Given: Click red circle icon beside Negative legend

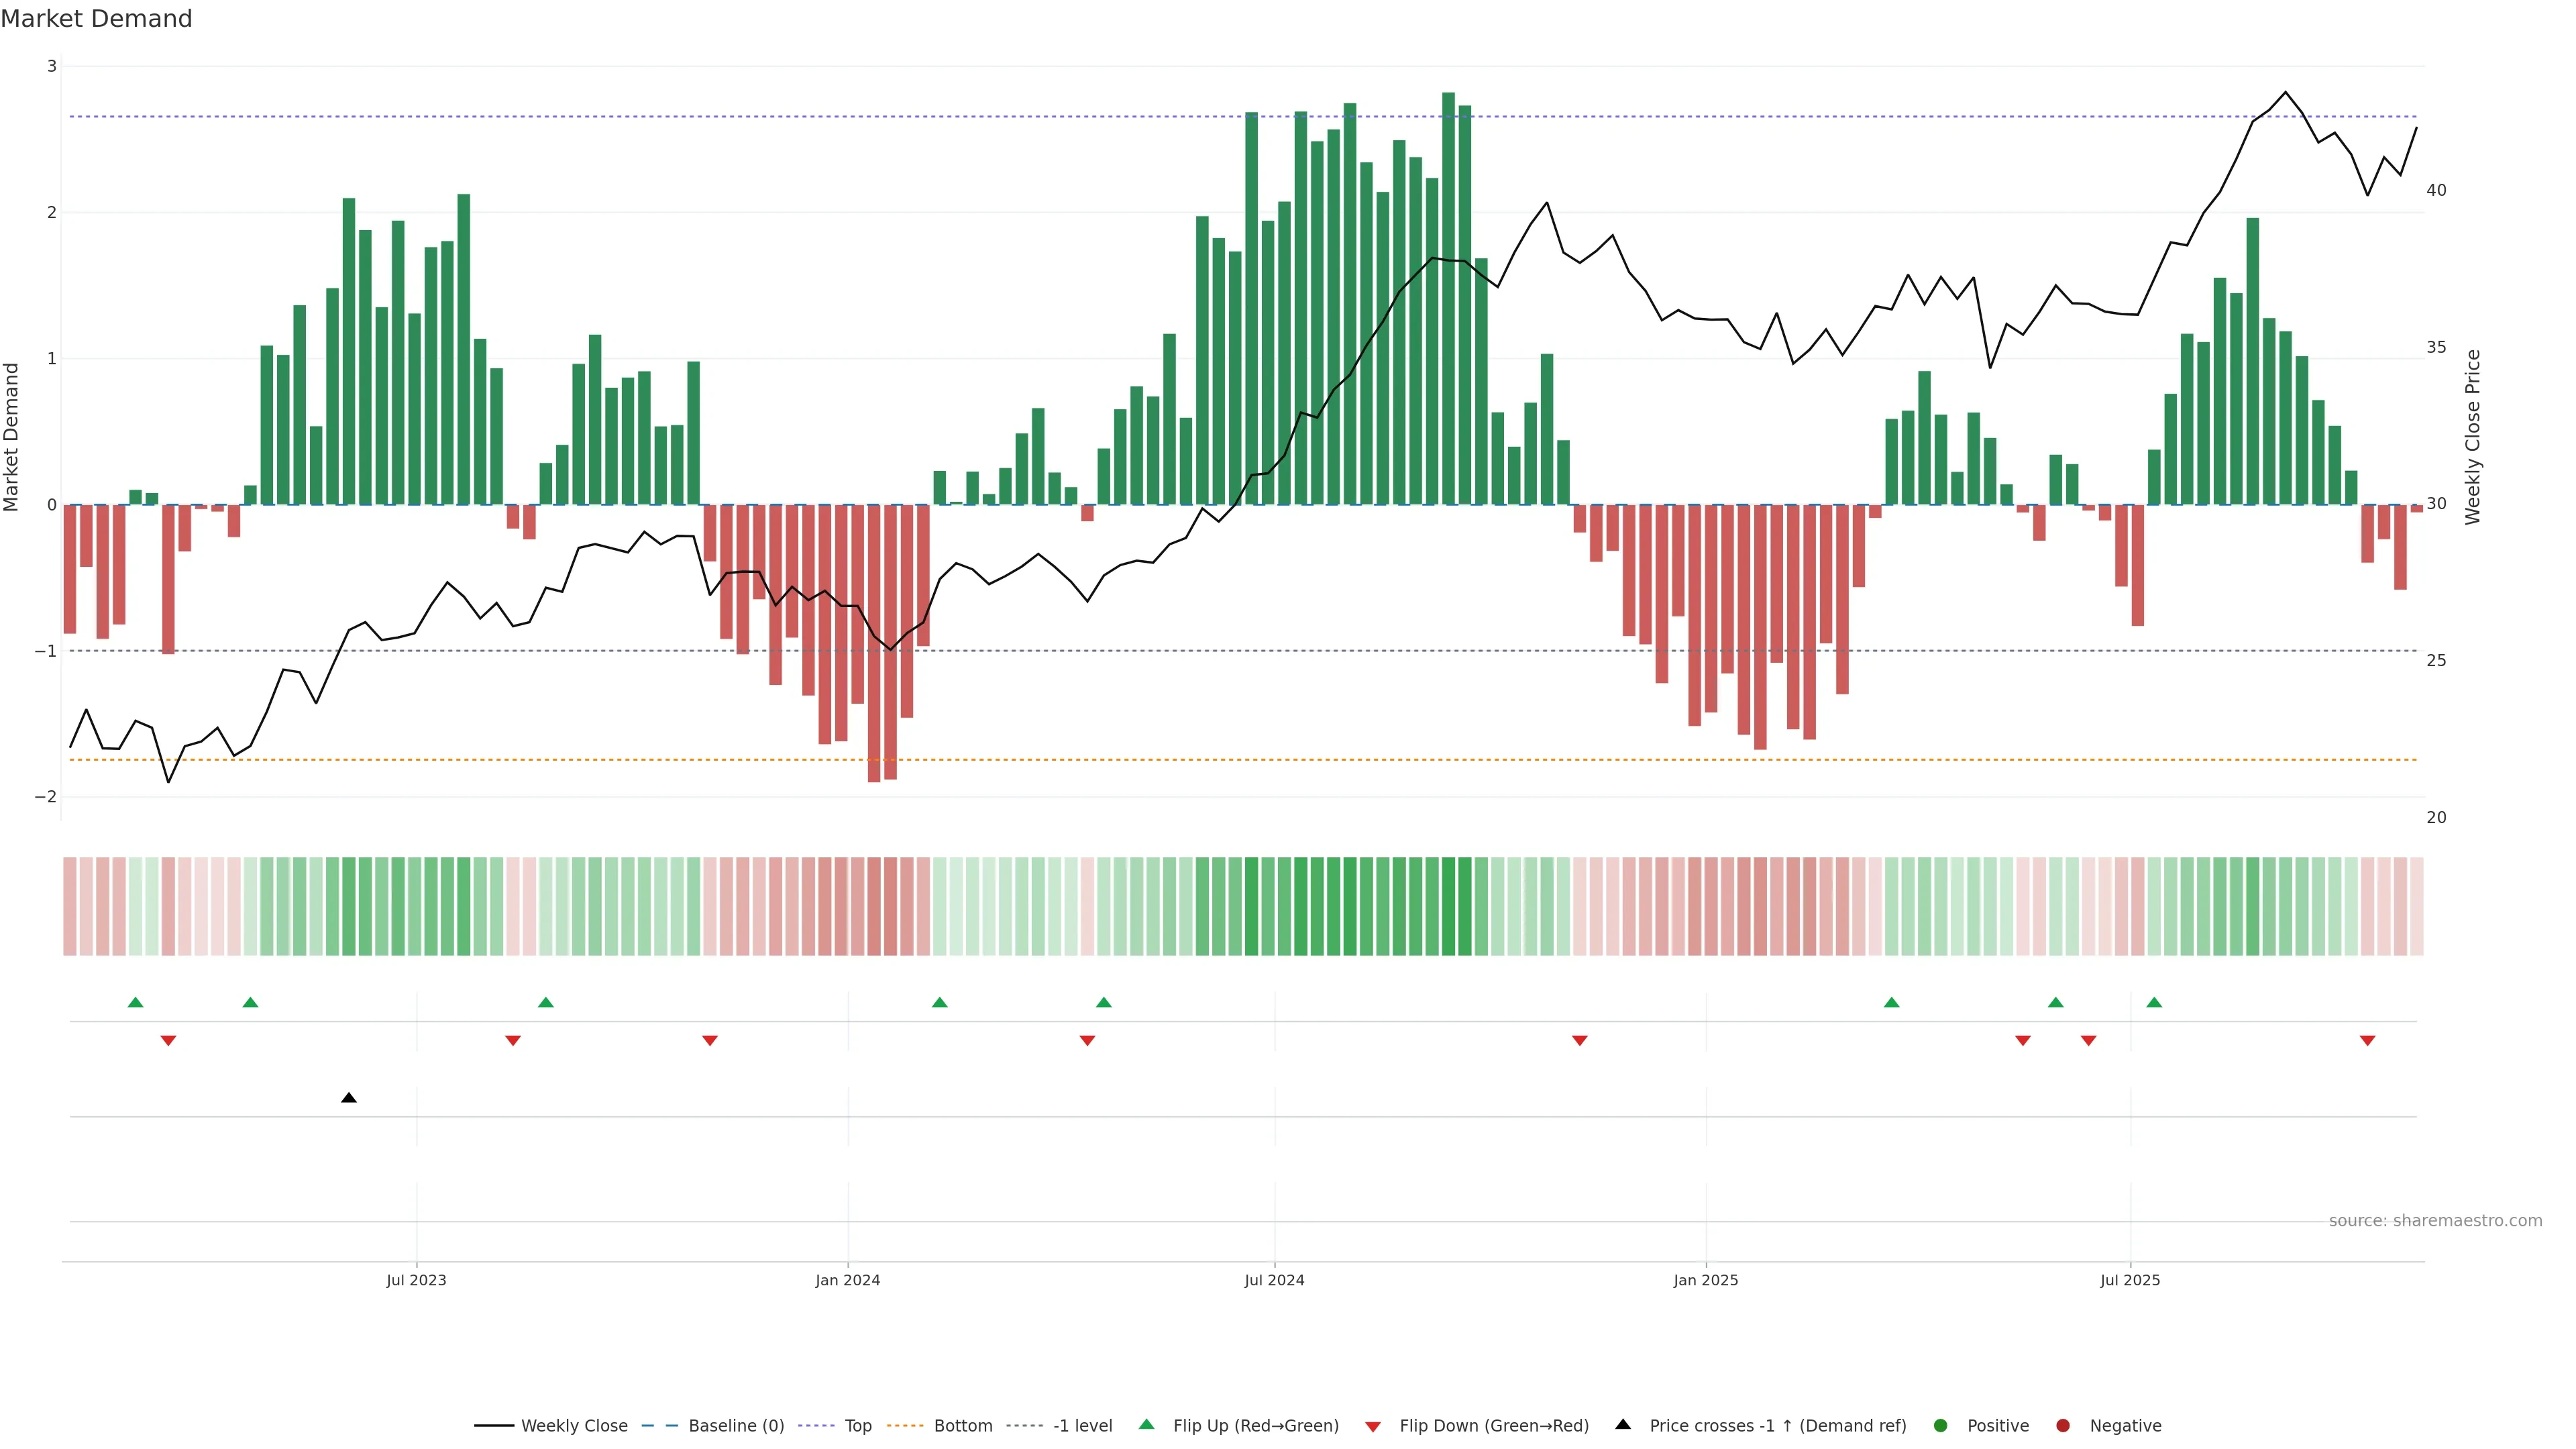Looking at the screenshot, I should 2063,1425.
